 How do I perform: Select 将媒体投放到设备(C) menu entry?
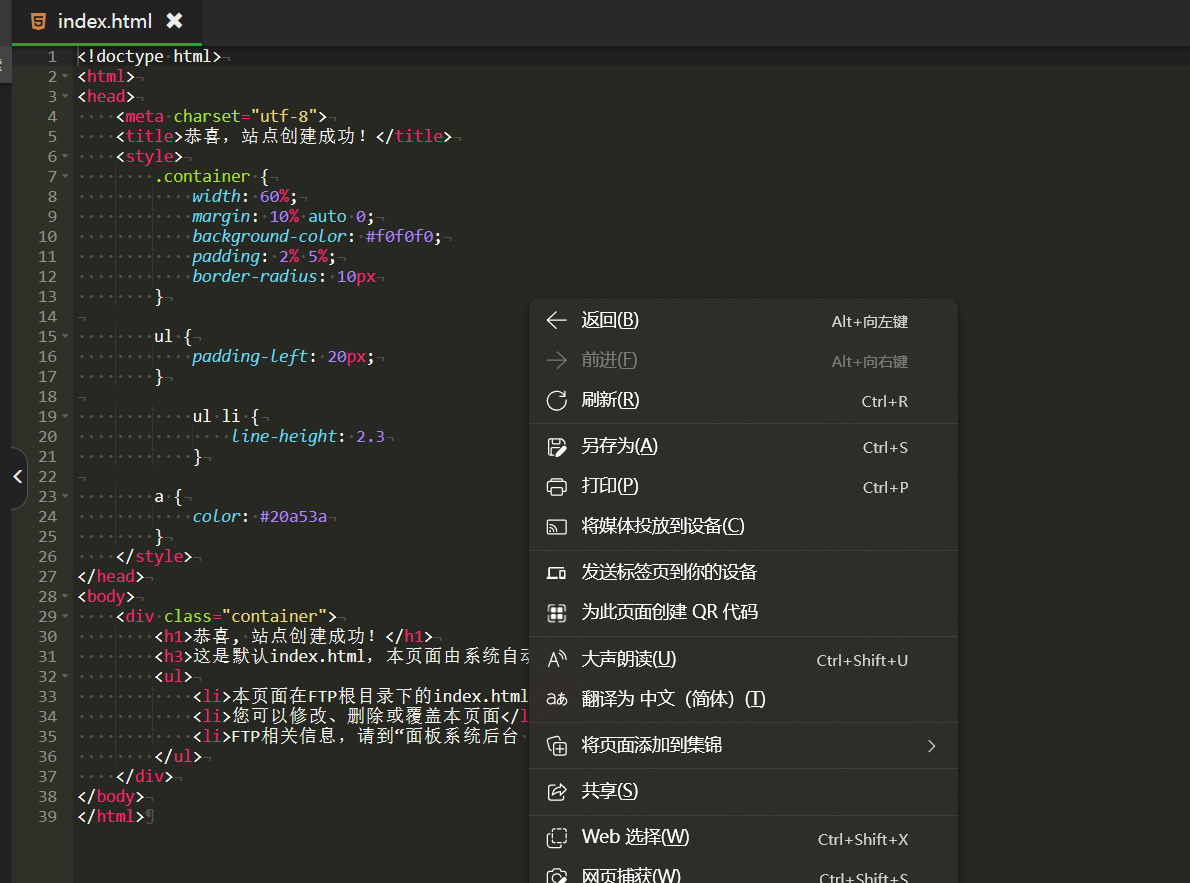point(743,526)
